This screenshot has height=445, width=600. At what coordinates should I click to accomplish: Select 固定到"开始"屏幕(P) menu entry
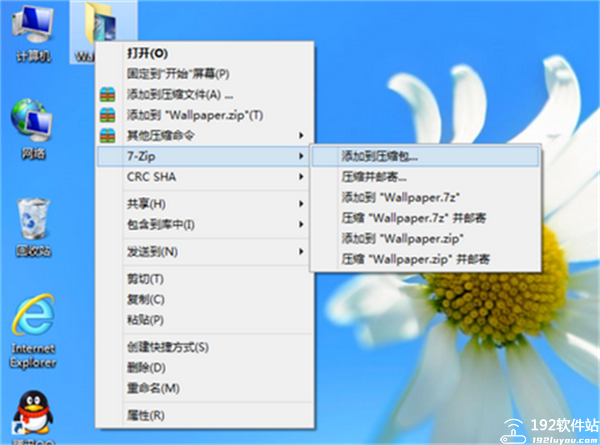pyautogui.click(x=205, y=73)
